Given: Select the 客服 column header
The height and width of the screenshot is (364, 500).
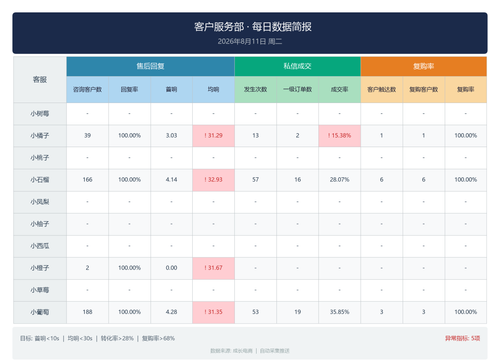Looking at the screenshot, I should (40, 80).
